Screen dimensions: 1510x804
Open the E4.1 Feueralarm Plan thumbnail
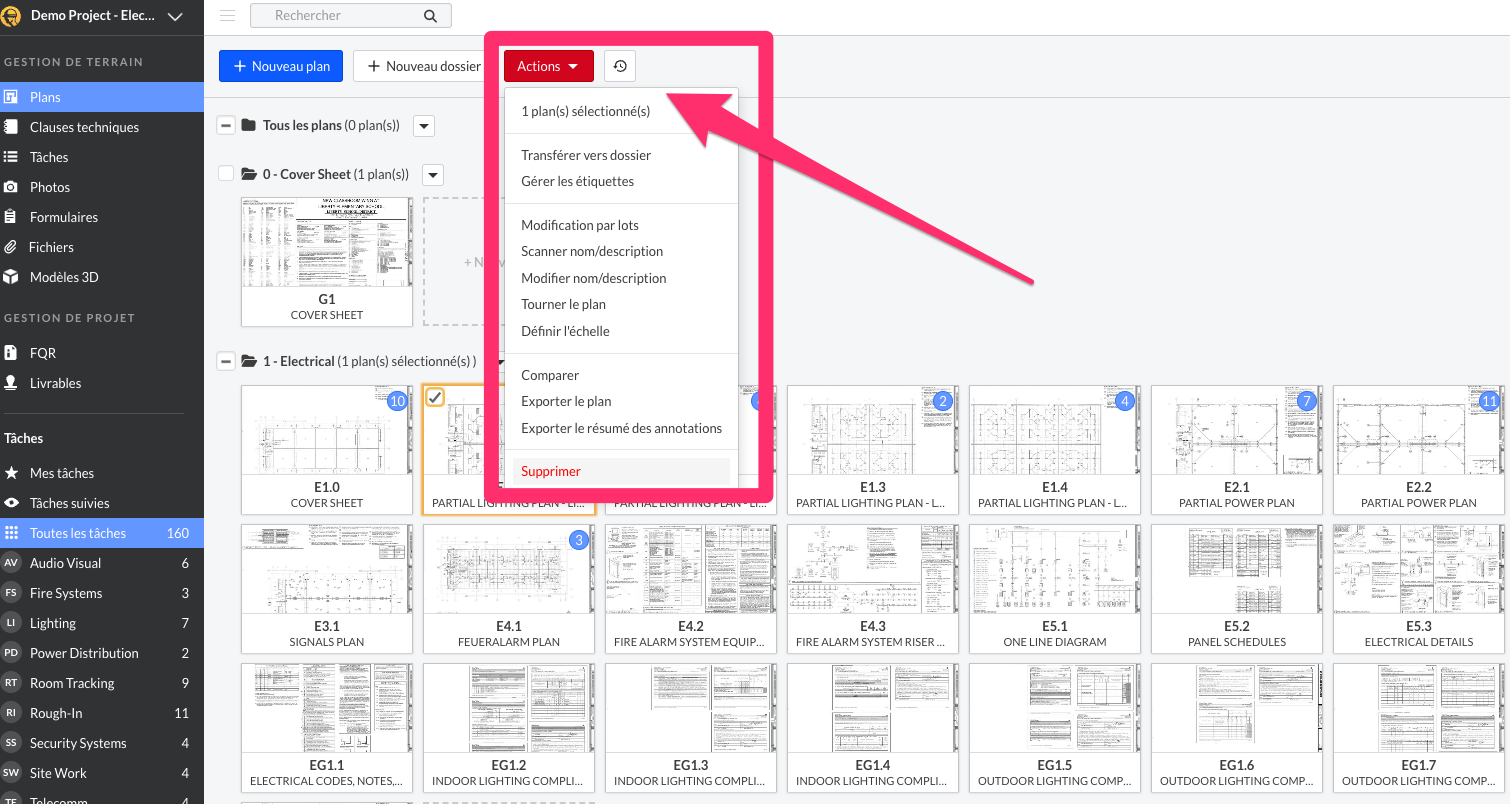click(509, 589)
